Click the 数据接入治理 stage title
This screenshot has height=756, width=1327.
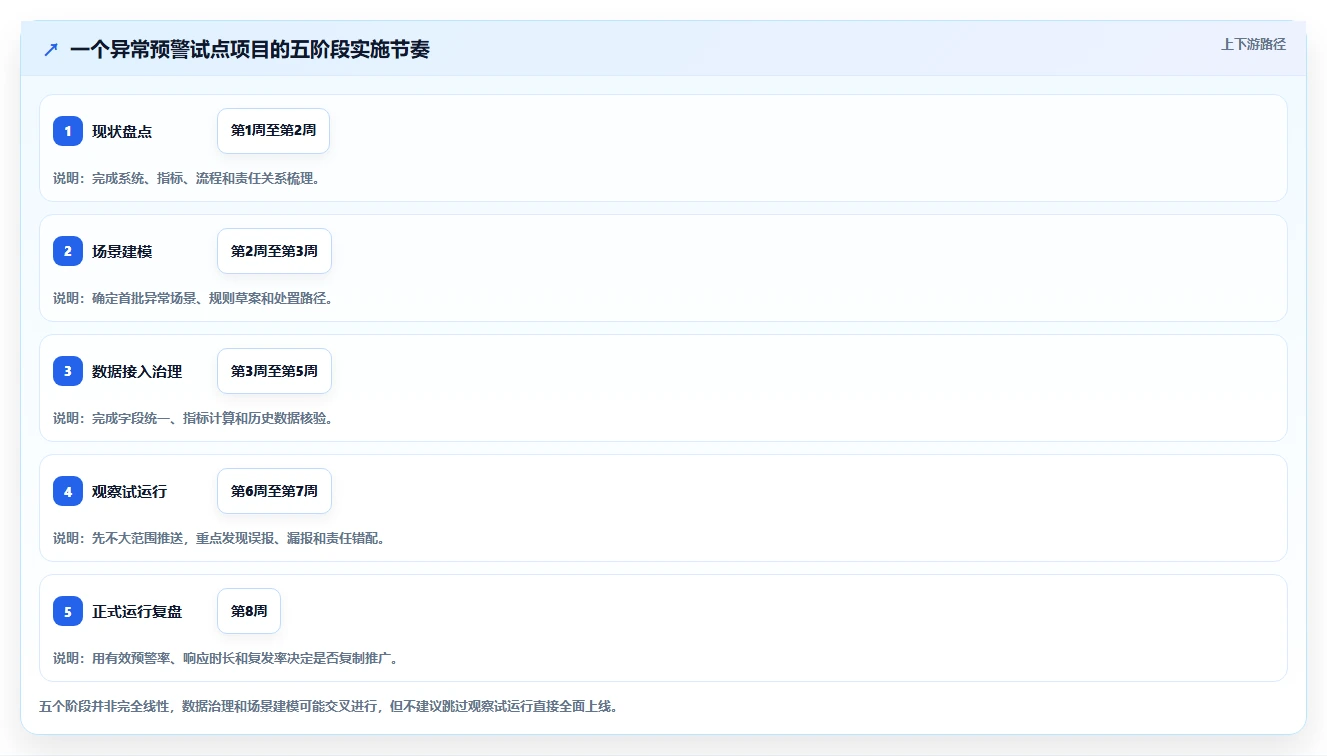pos(137,372)
